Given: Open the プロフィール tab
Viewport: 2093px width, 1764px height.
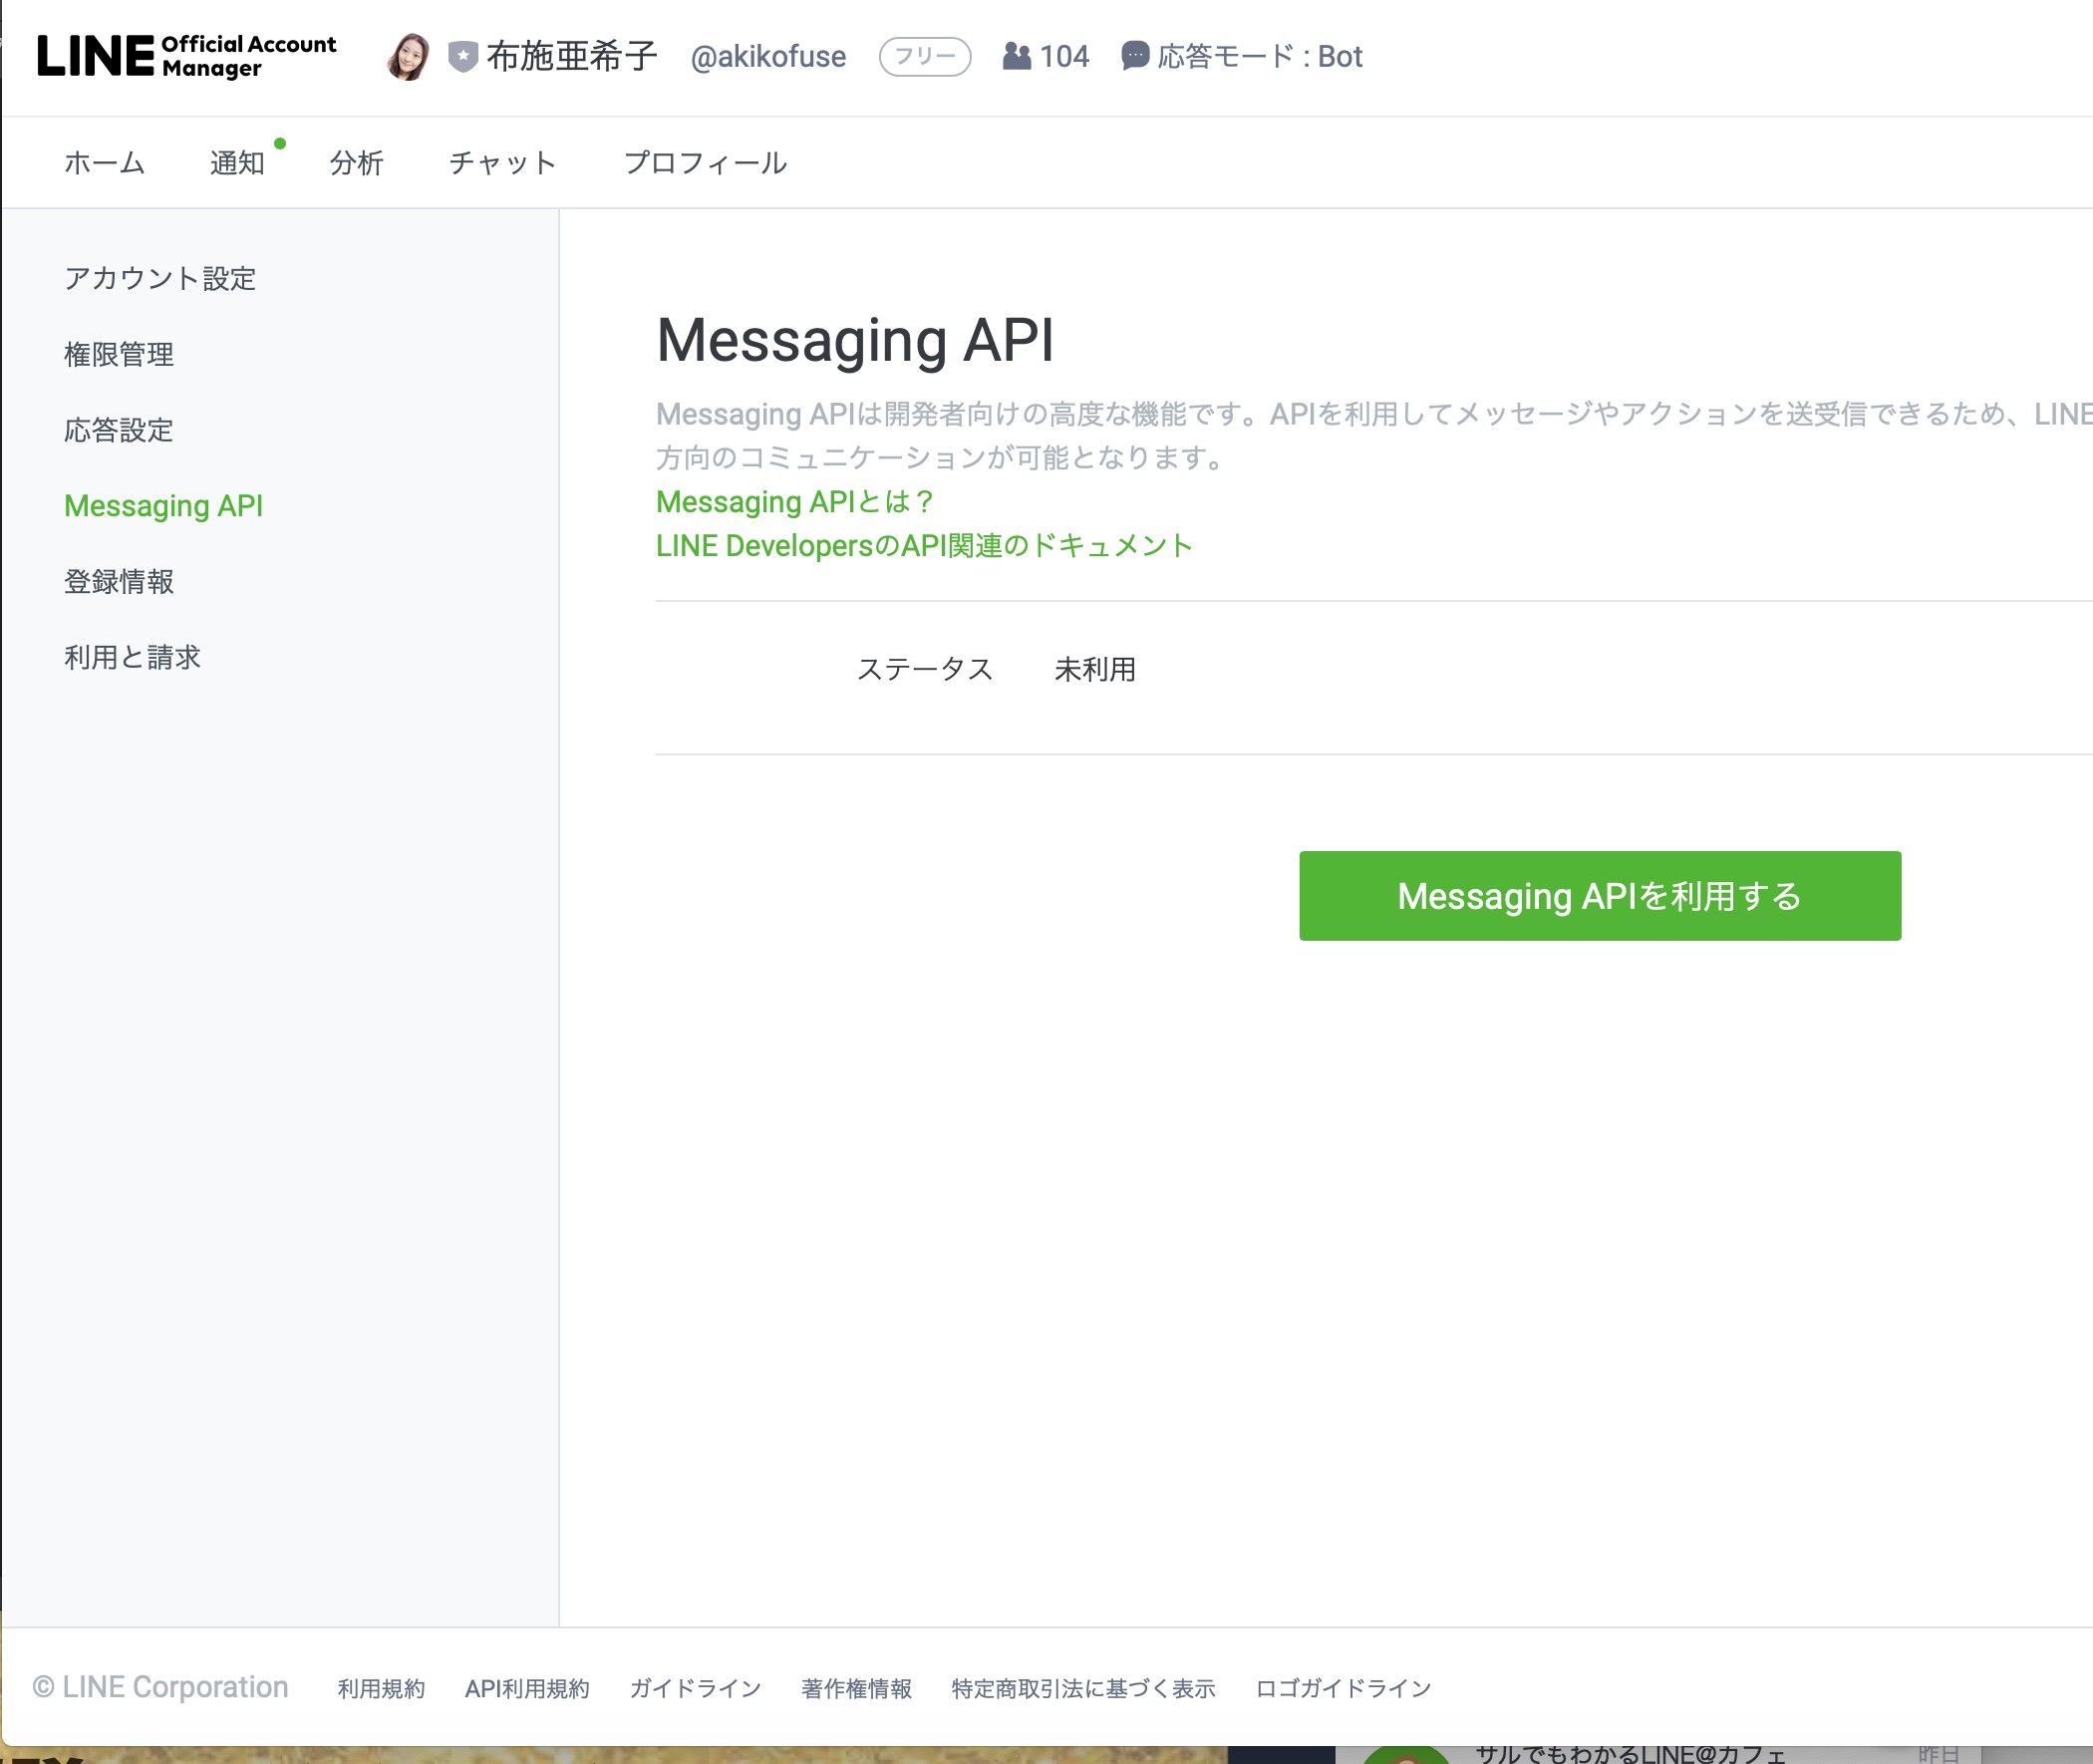Looking at the screenshot, I should 705,163.
